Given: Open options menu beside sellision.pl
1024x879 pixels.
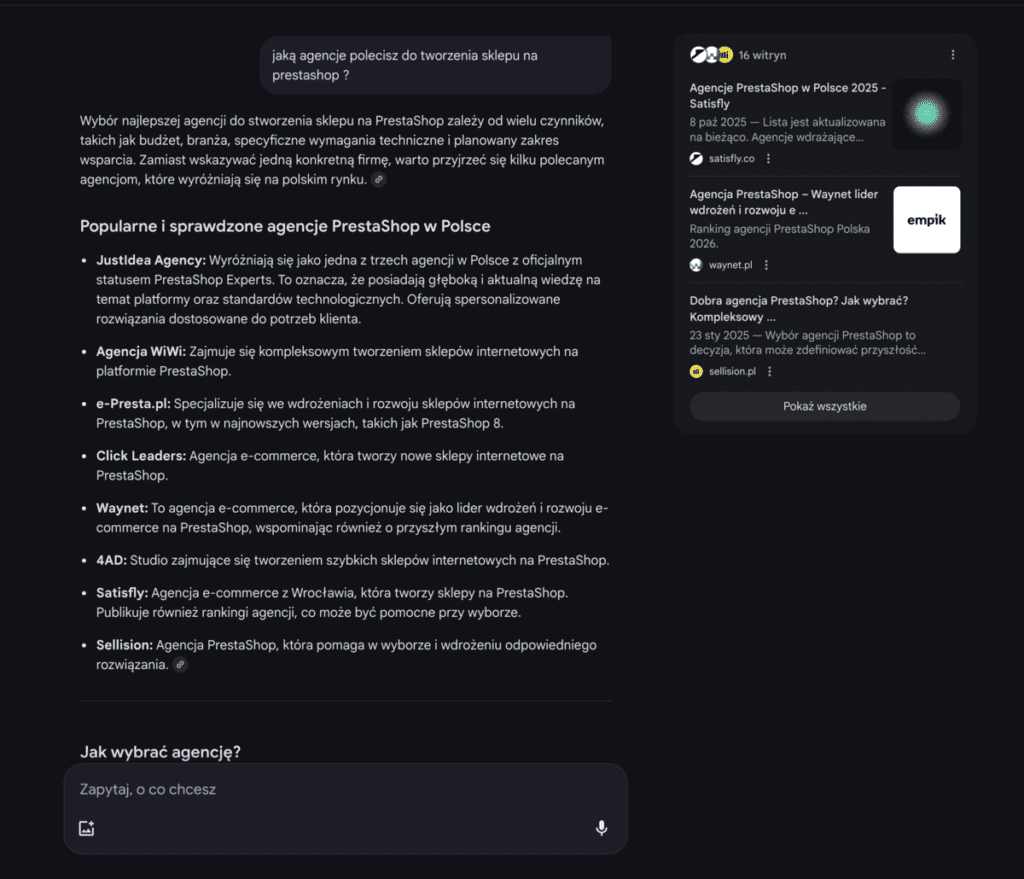Looking at the screenshot, I should click(x=770, y=372).
